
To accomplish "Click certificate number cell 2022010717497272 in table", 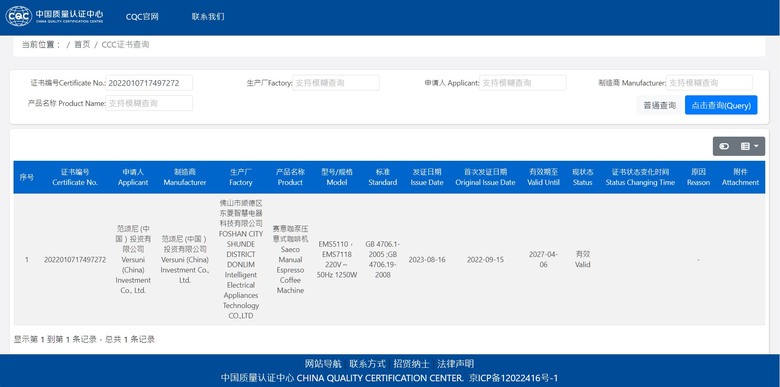I will 75,260.
